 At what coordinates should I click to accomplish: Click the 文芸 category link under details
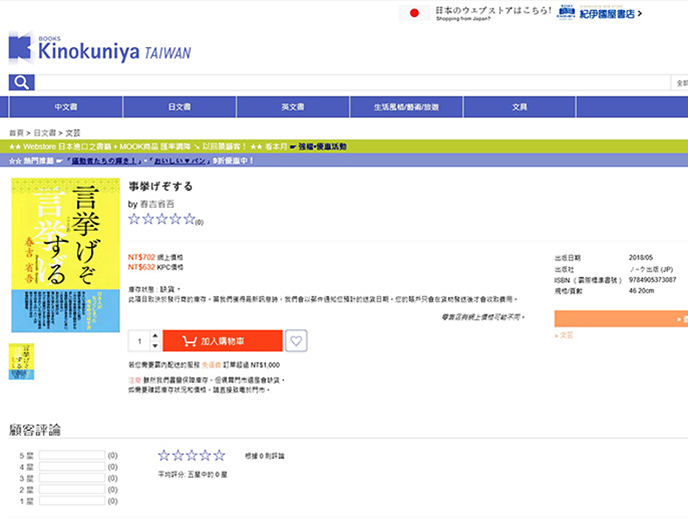coord(566,335)
